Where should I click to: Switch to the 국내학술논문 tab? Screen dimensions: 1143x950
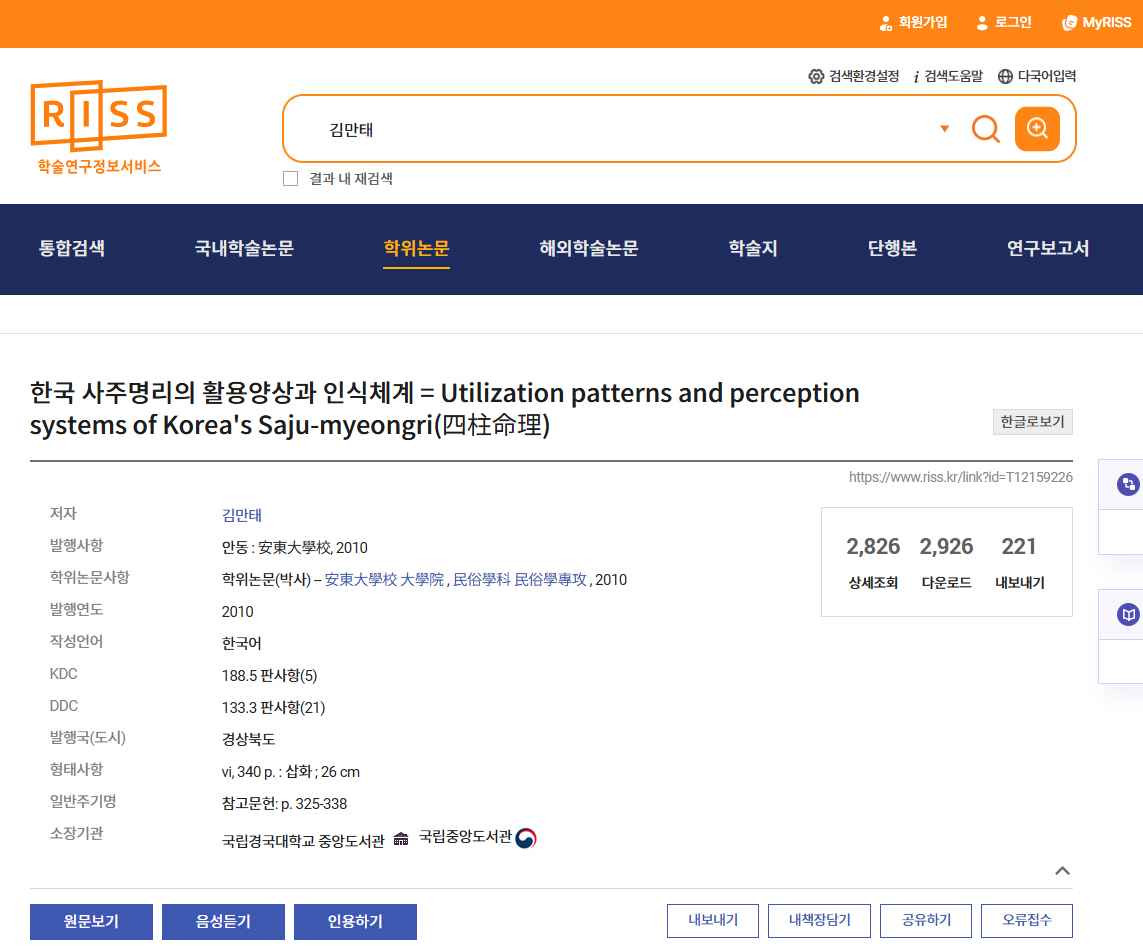[243, 249]
